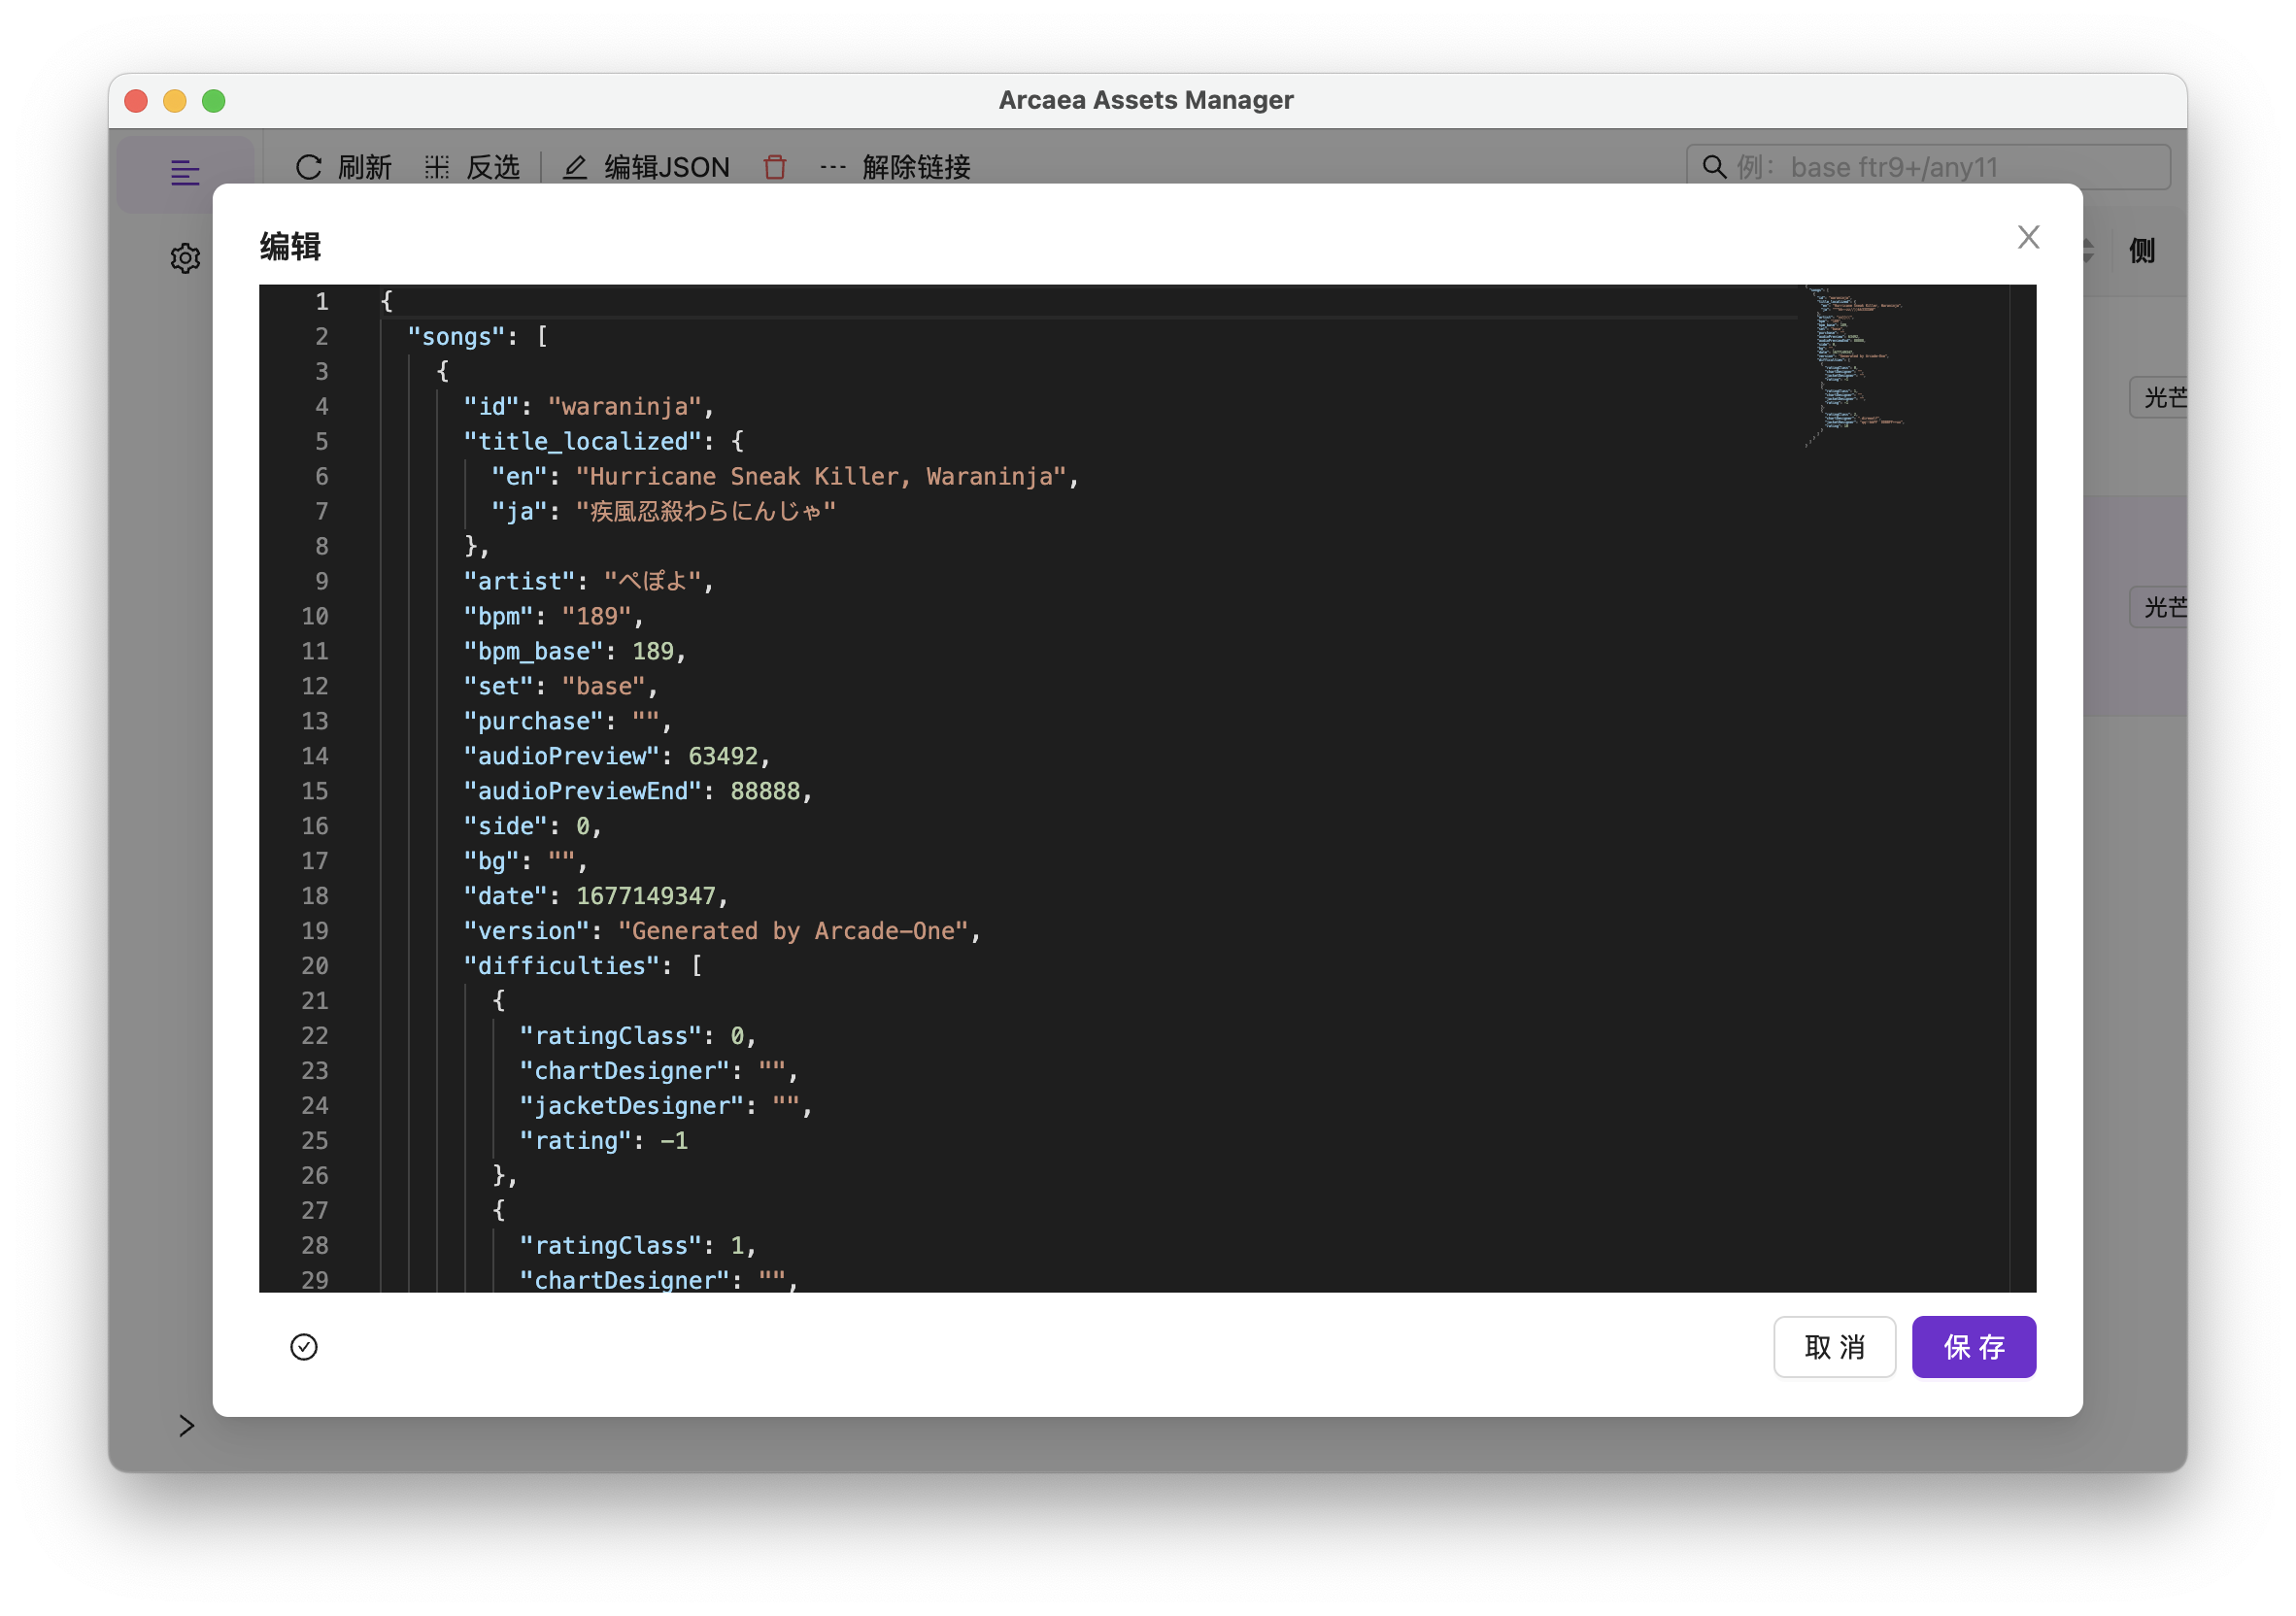Click the 解除链接 toolbar label

tap(916, 167)
